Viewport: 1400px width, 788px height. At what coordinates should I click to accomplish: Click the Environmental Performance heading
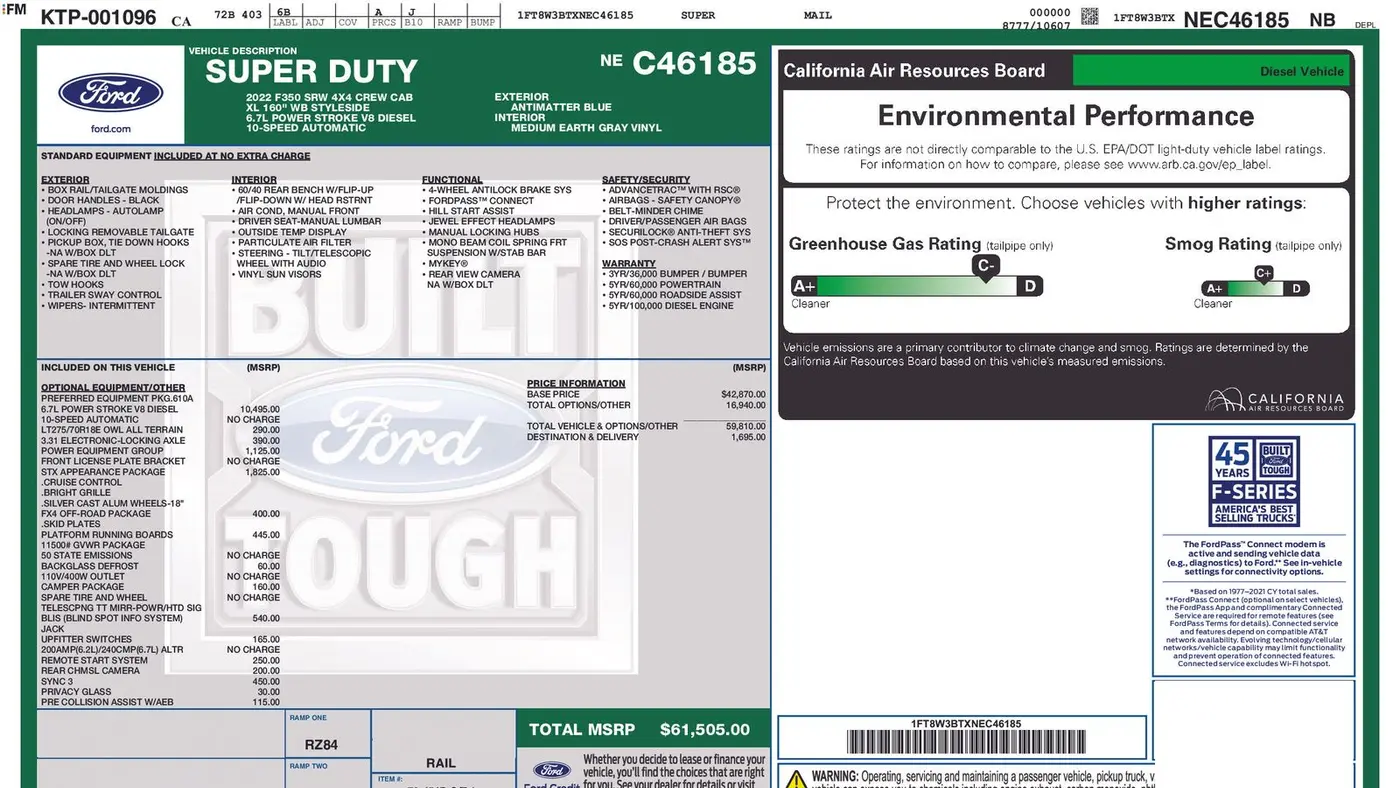1066,116
